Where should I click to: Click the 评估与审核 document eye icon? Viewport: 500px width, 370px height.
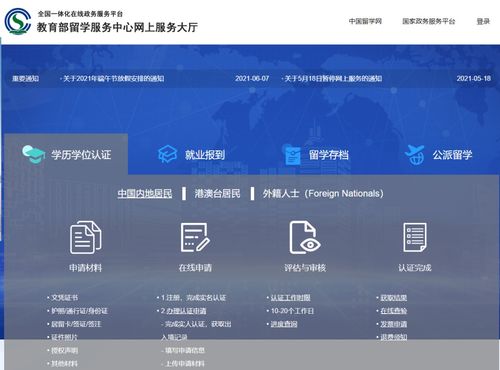click(x=305, y=237)
